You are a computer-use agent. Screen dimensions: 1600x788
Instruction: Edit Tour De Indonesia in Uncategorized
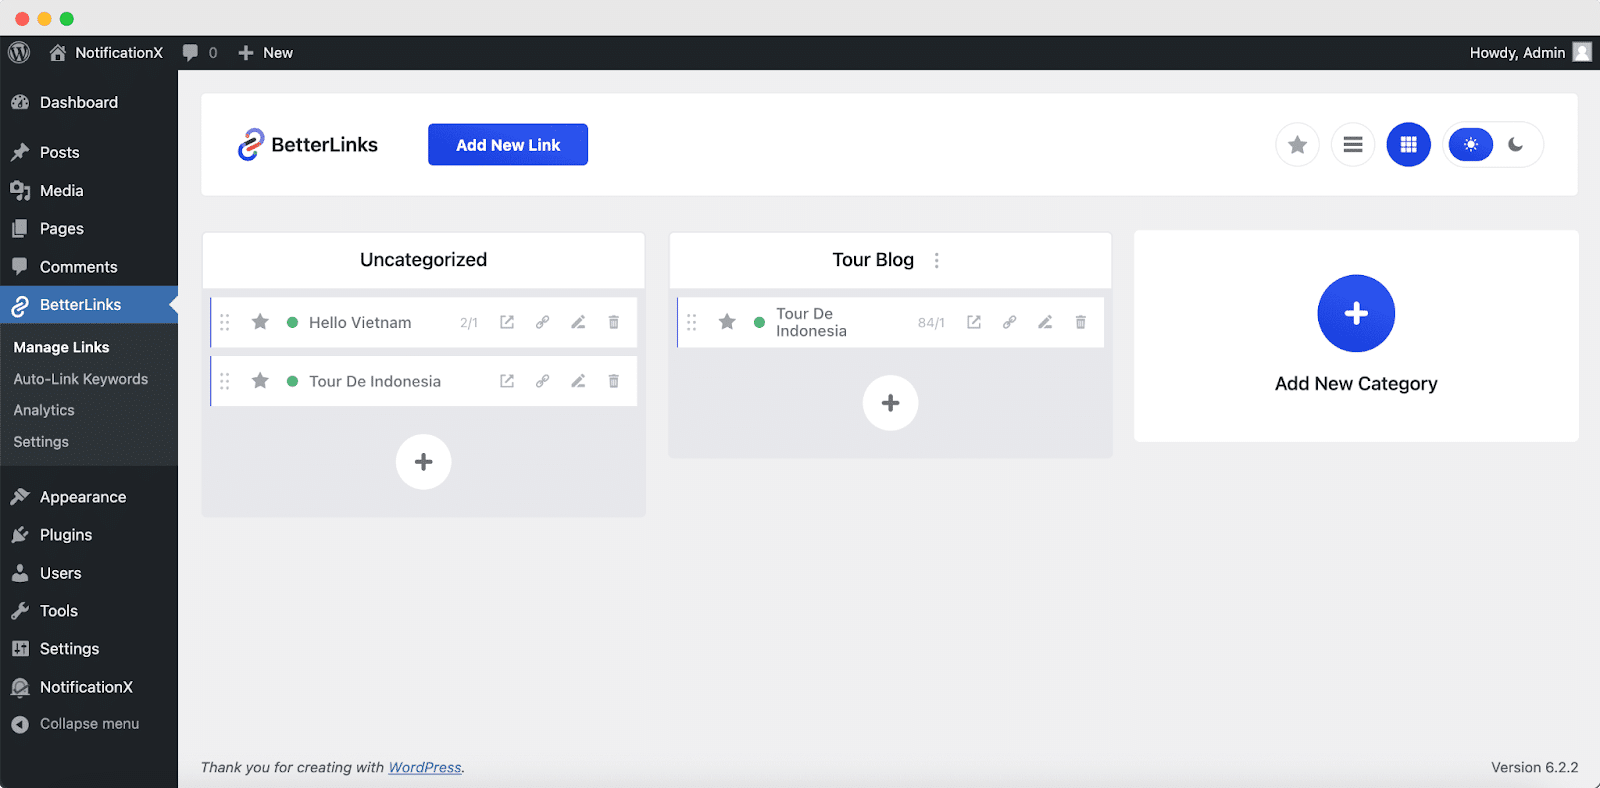(x=578, y=381)
